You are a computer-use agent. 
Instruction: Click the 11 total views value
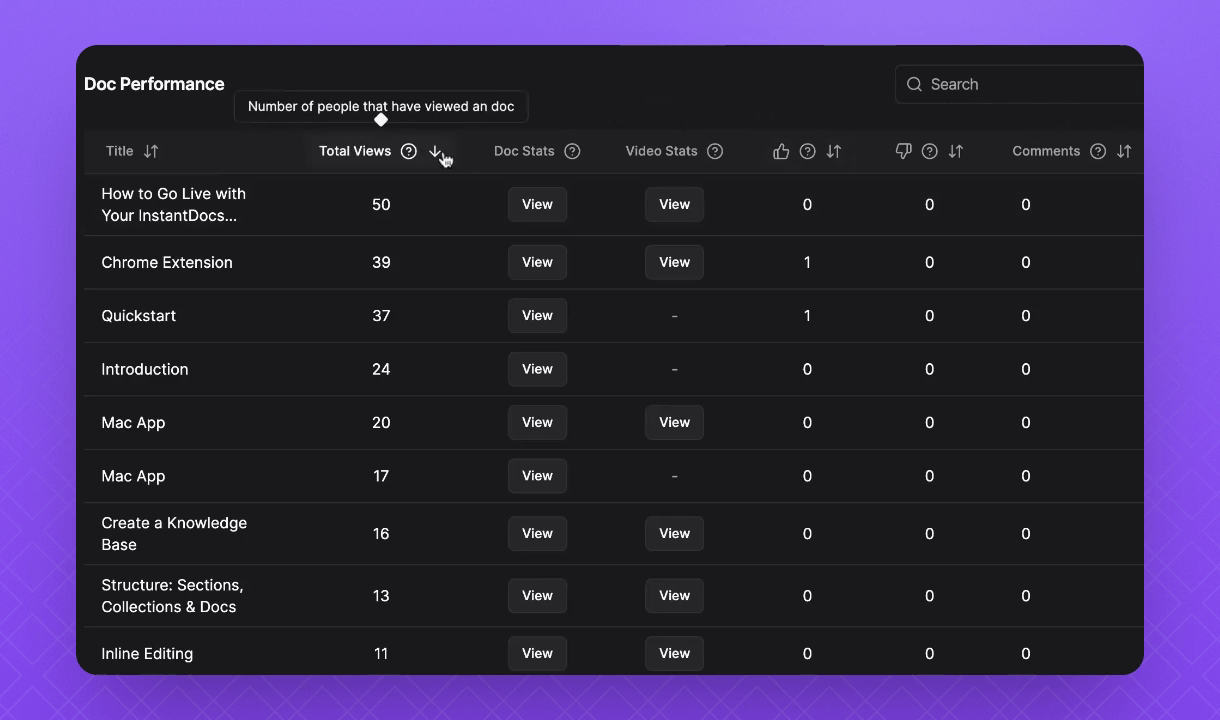[381, 653]
